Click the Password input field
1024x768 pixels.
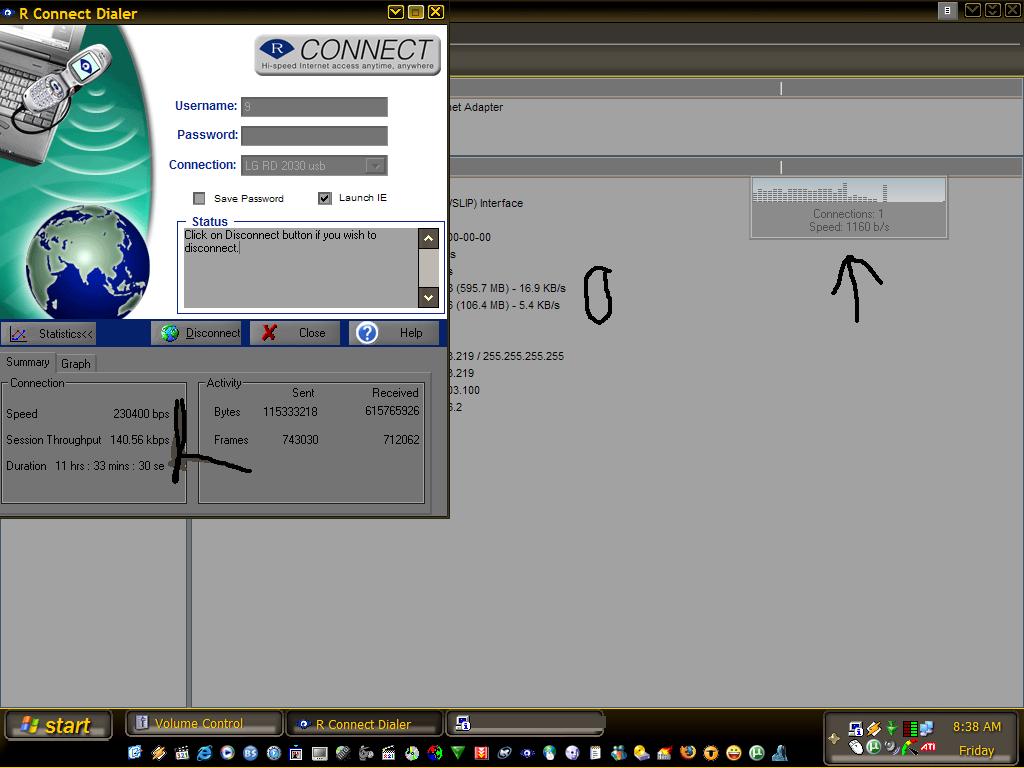[x=314, y=135]
